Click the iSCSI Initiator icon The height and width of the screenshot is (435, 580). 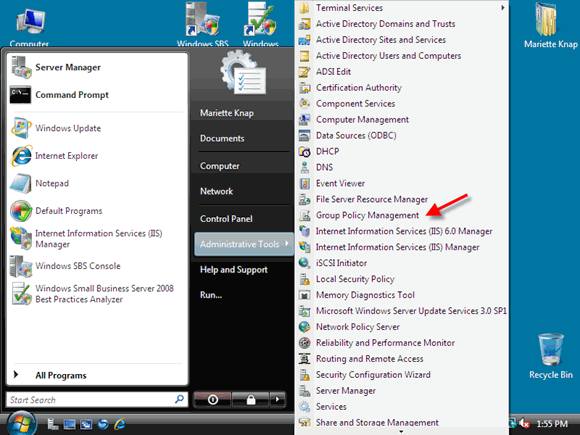(x=304, y=263)
